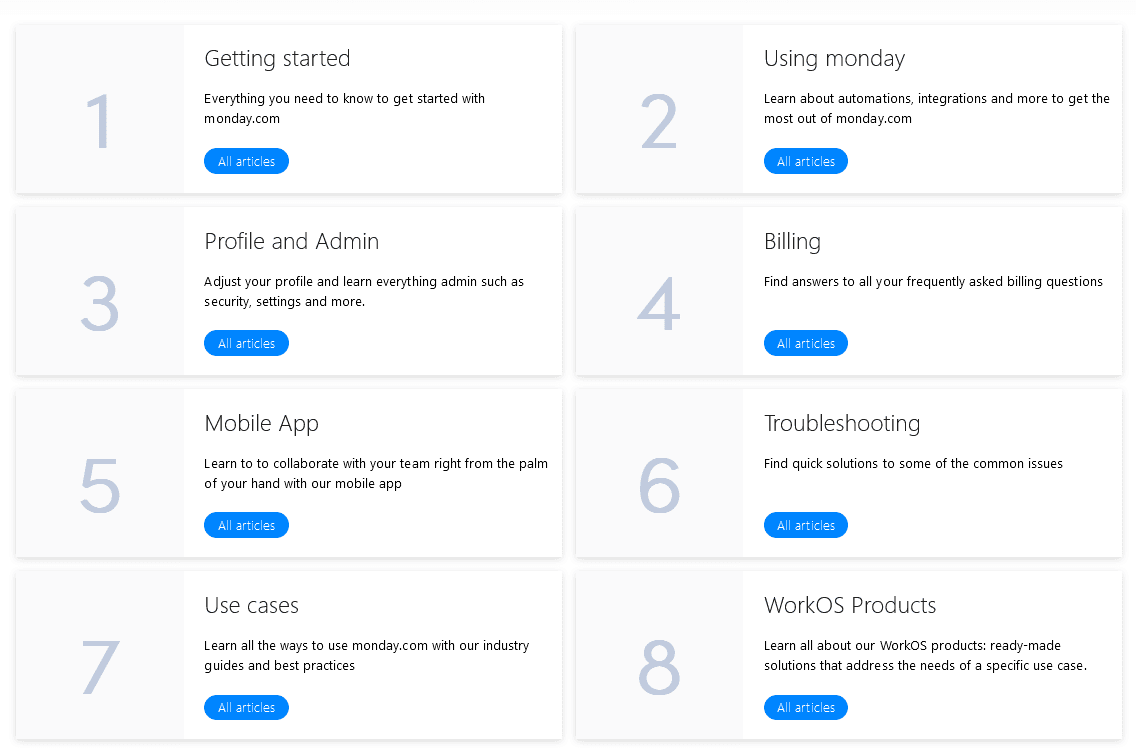This screenshot has height=756, width=1136.
Task: Click All articles under Billing
Action: 806,343
